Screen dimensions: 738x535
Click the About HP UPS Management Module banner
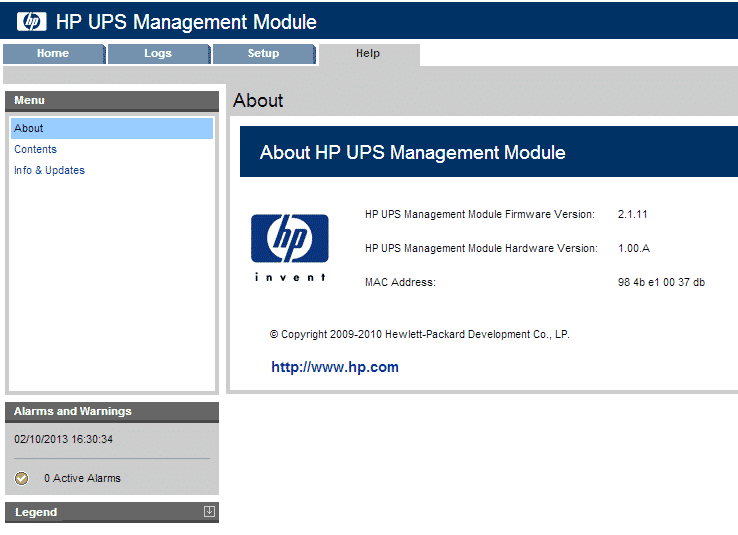click(489, 152)
